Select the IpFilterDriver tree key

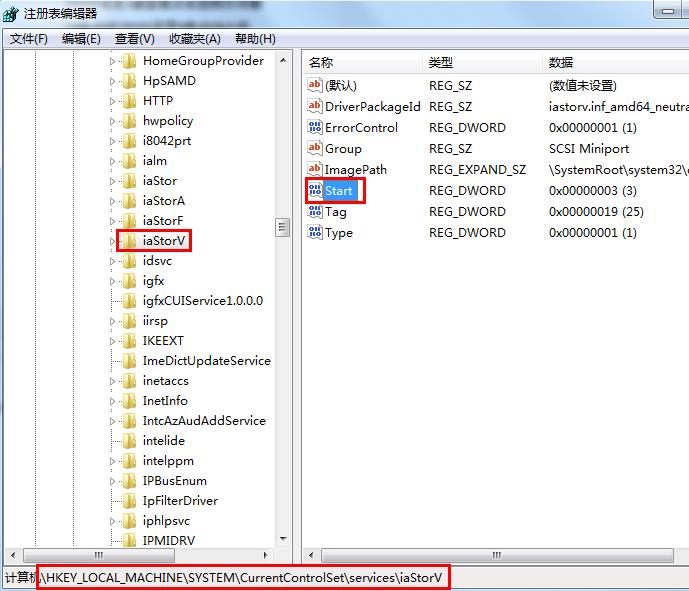(180, 501)
